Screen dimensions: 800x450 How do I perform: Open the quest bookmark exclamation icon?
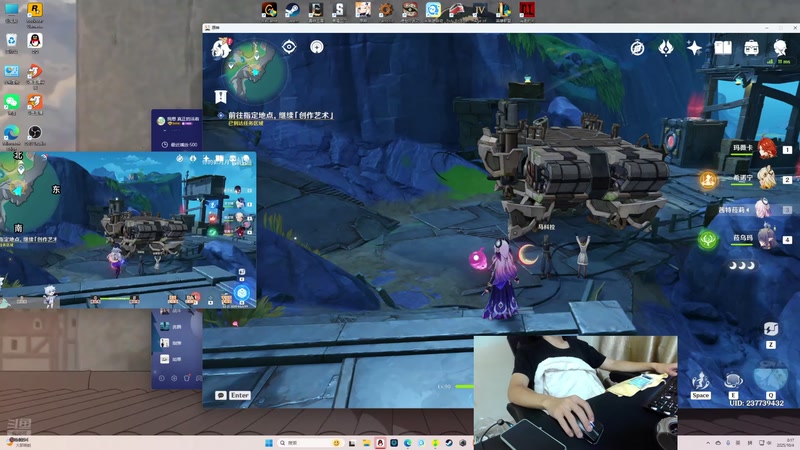(x=220, y=96)
